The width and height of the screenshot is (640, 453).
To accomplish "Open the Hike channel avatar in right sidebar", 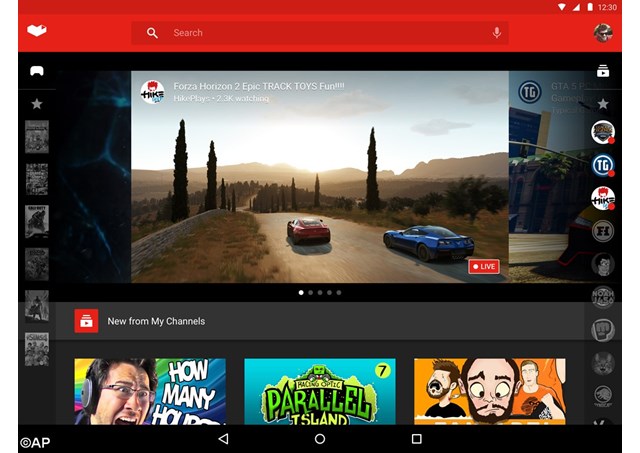I will point(603,198).
